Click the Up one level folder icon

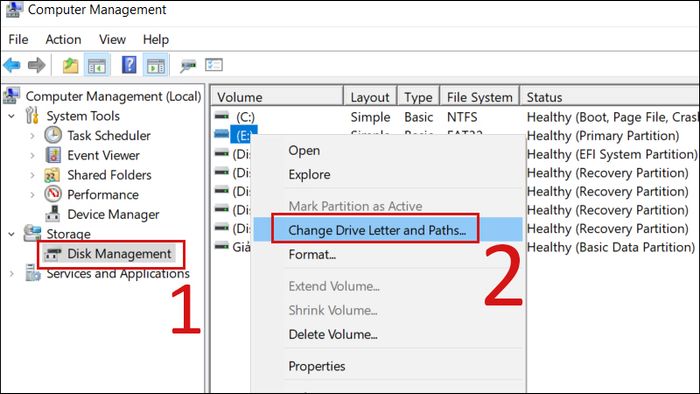tap(70, 66)
